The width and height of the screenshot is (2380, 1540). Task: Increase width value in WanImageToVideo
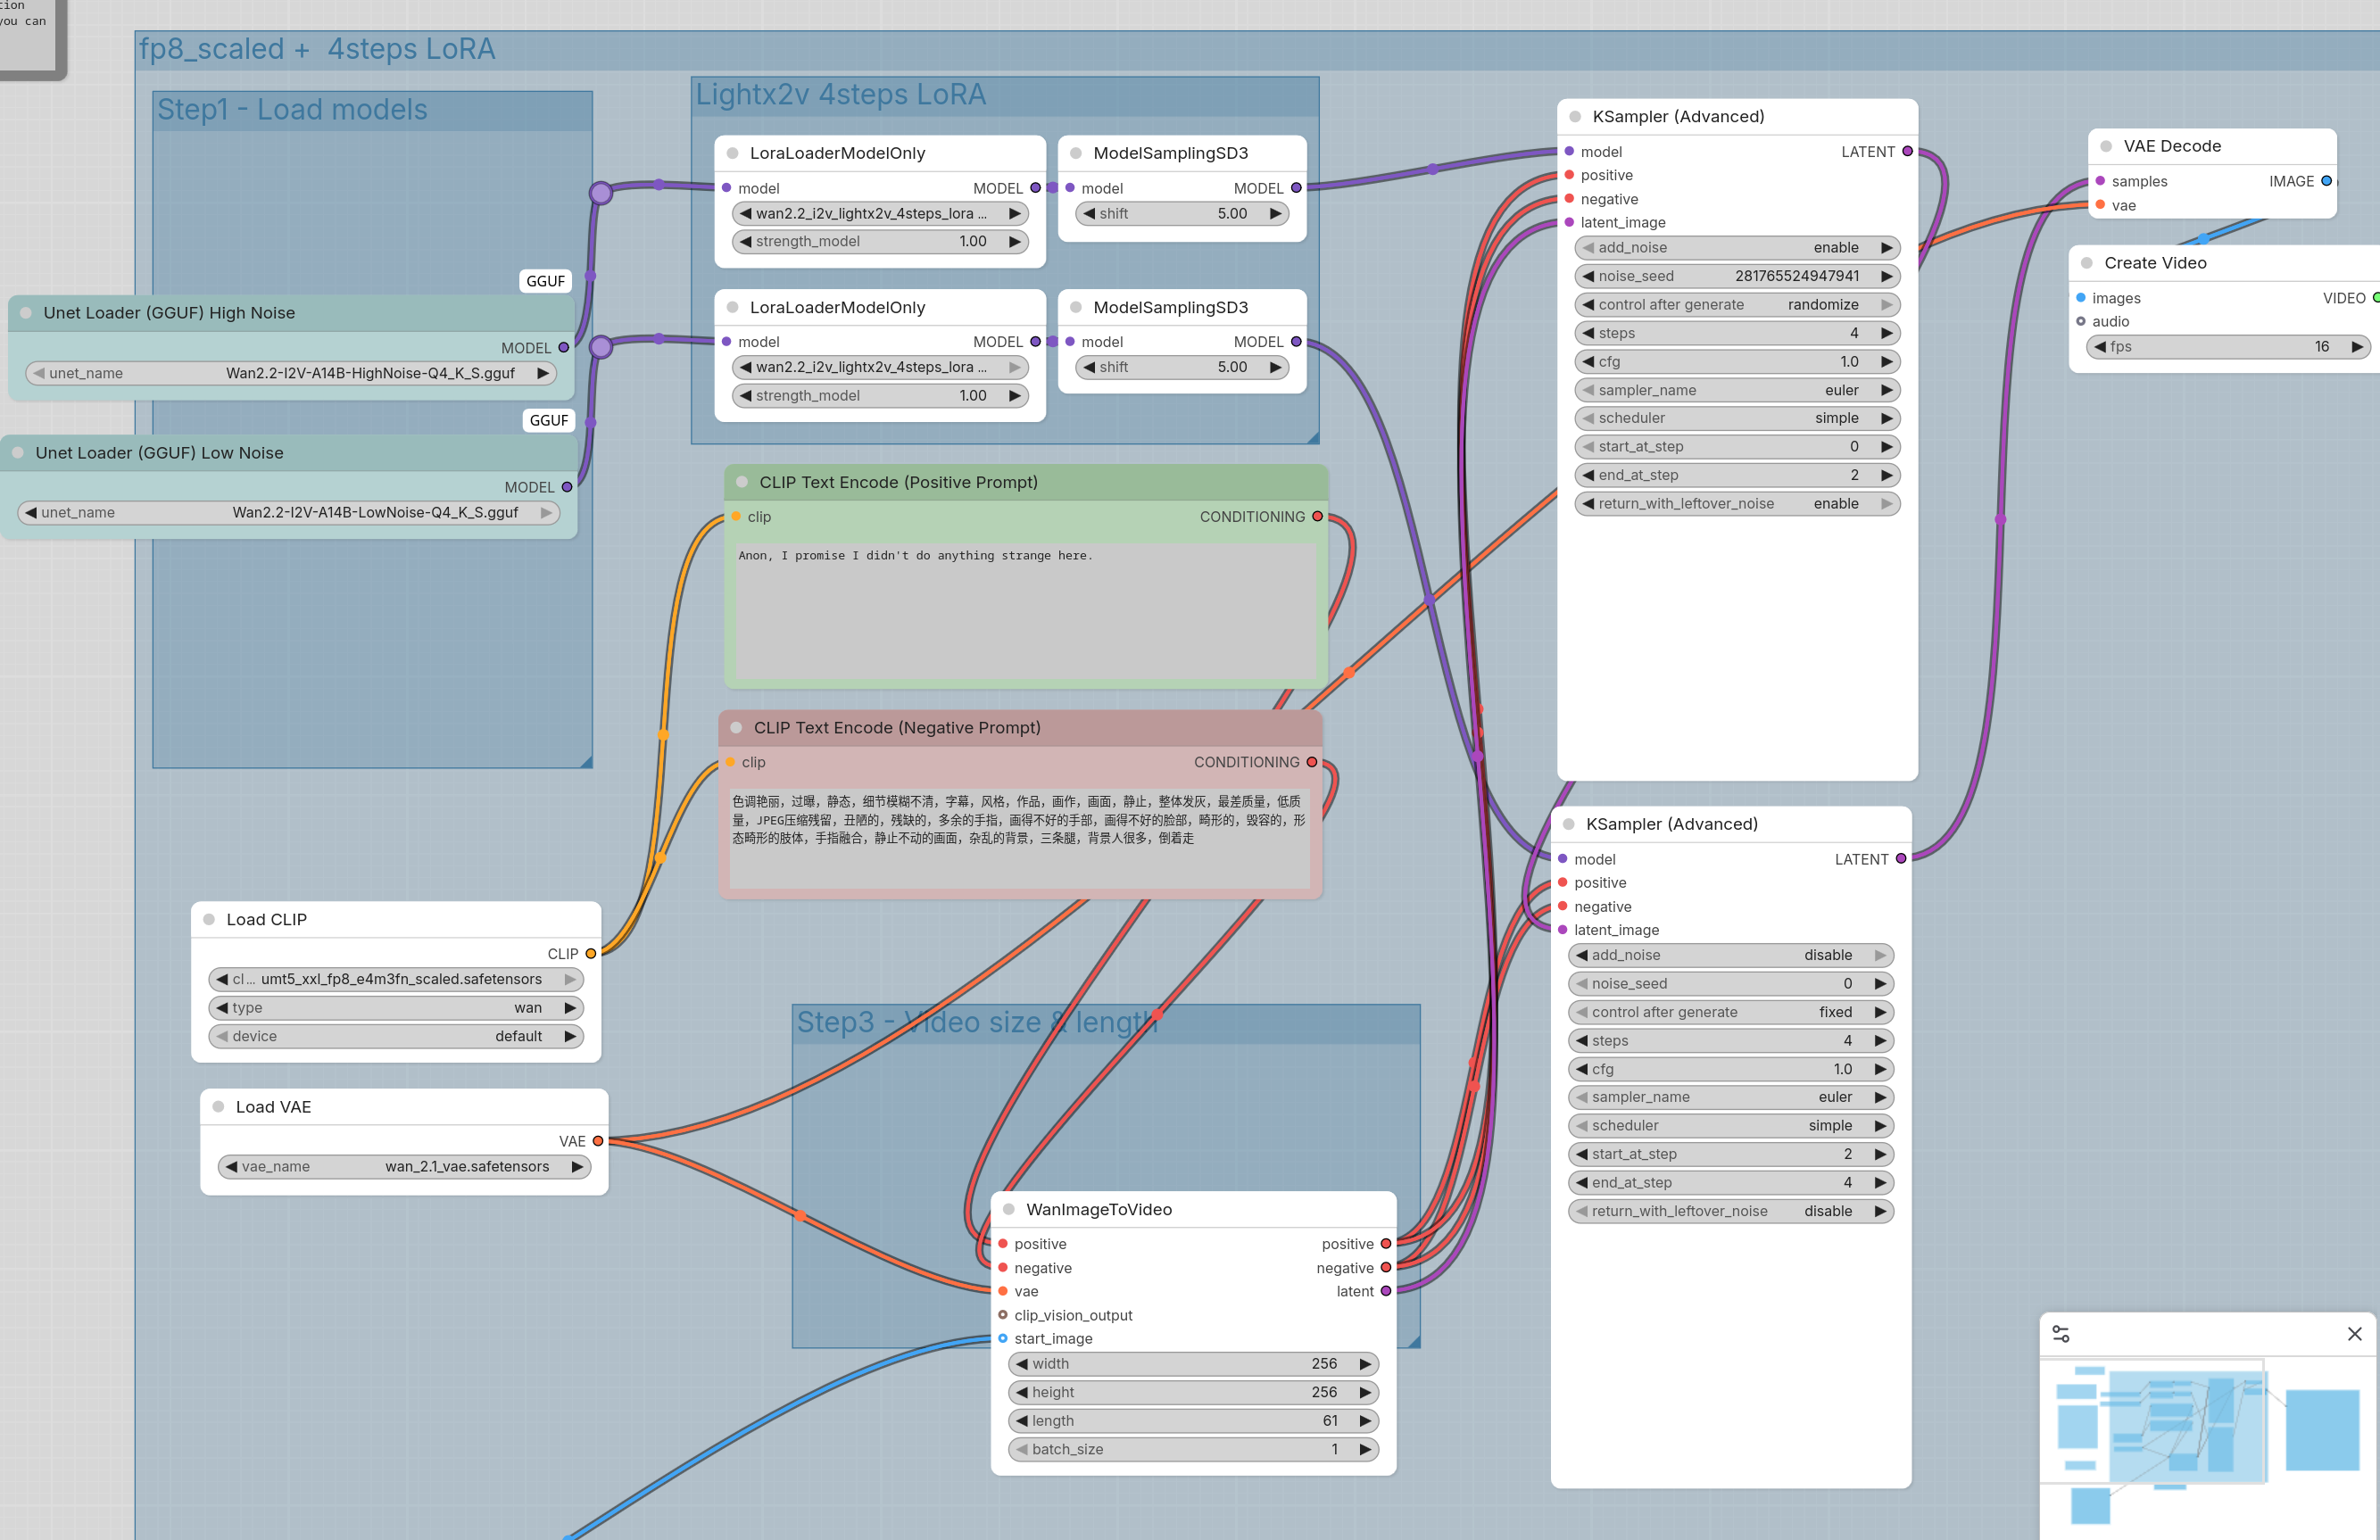pyautogui.click(x=1365, y=1364)
